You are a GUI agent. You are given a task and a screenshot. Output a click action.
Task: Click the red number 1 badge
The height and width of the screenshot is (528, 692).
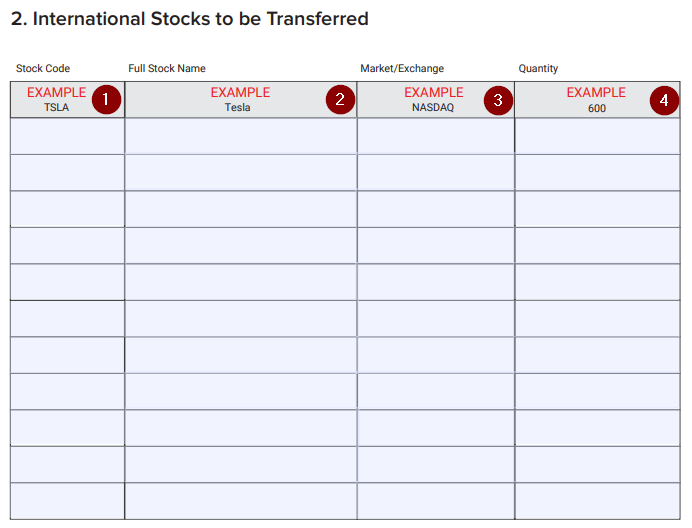[106, 100]
